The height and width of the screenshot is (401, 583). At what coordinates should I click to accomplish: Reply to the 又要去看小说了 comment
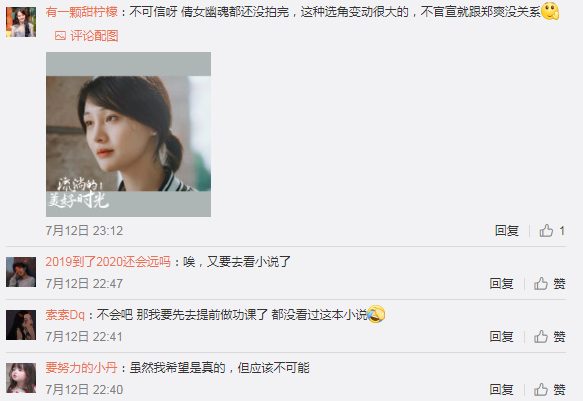[x=502, y=284]
